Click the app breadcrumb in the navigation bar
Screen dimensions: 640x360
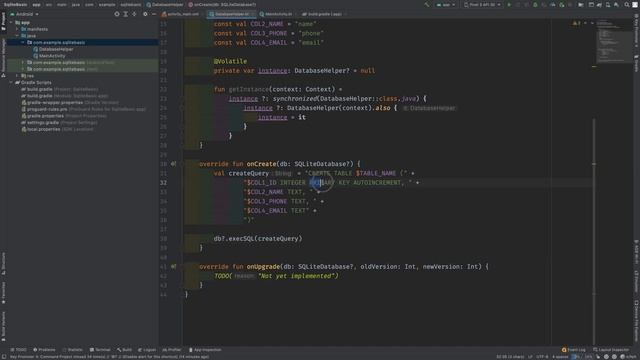pyautogui.click(x=36, y=4)
